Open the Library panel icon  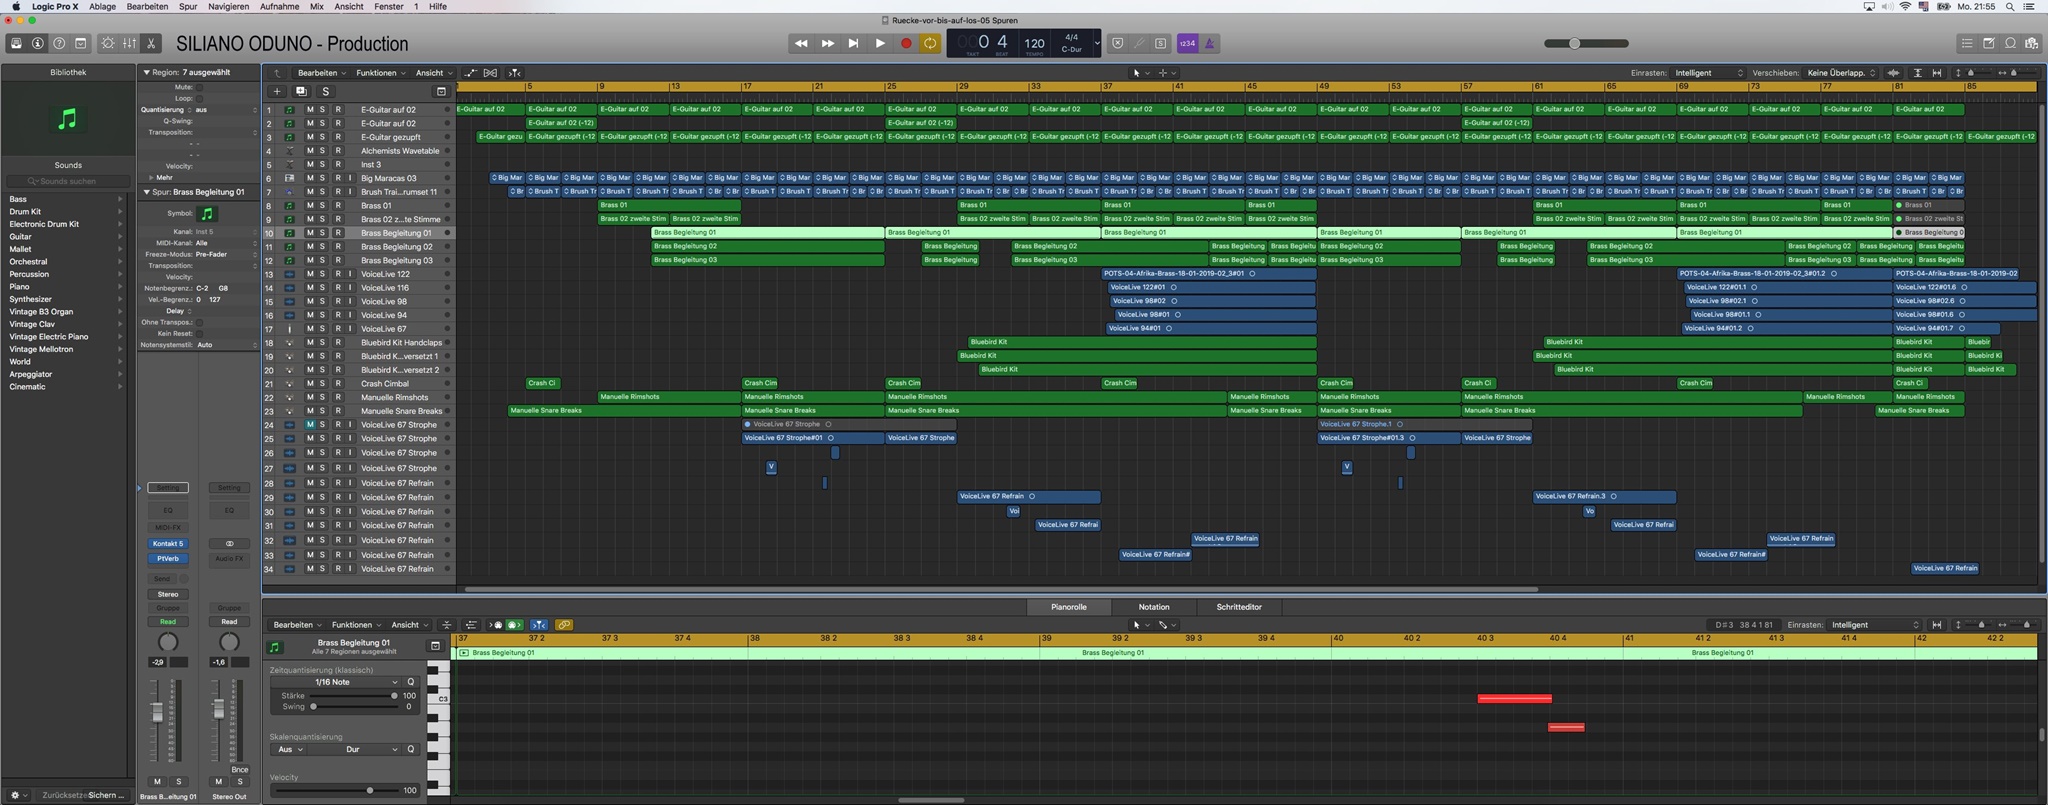click(16, 43)
